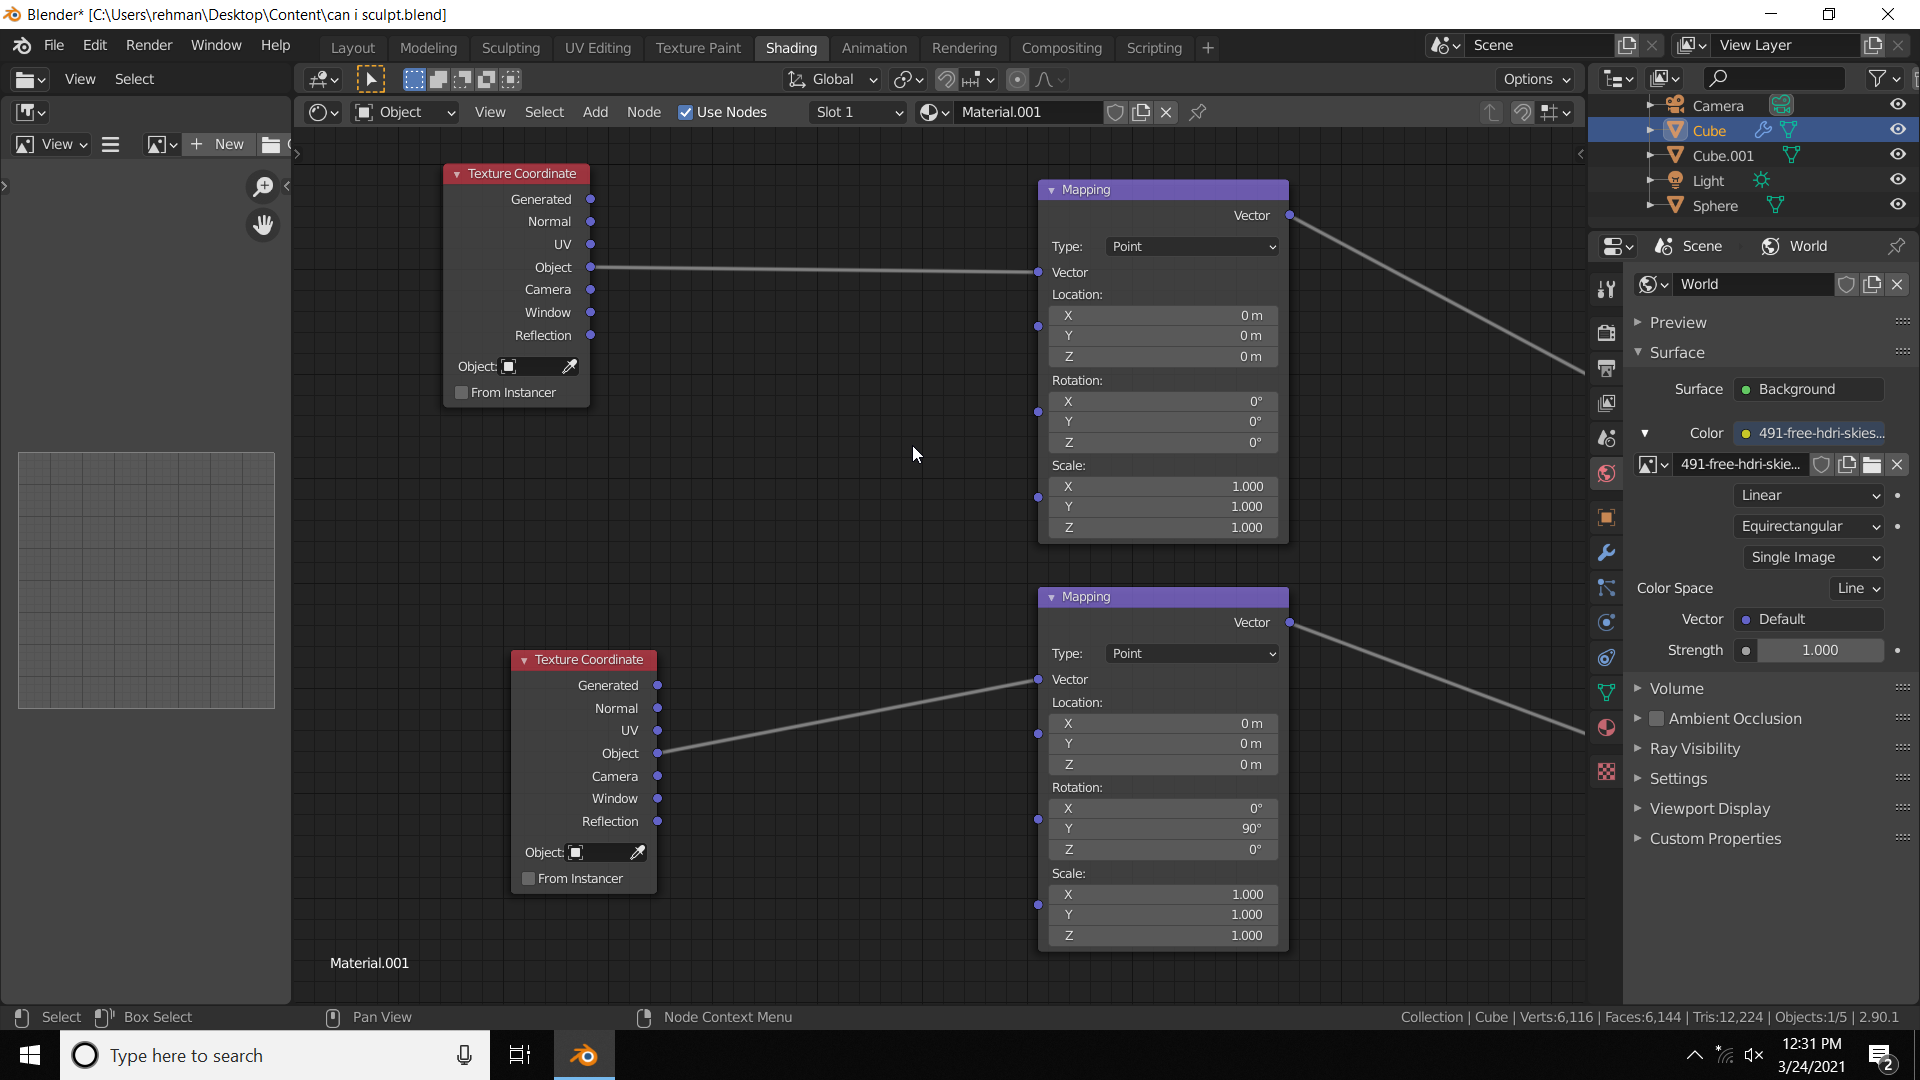1920x1080 pixels.
Task: Click New image button
Action: click(218, 144)
